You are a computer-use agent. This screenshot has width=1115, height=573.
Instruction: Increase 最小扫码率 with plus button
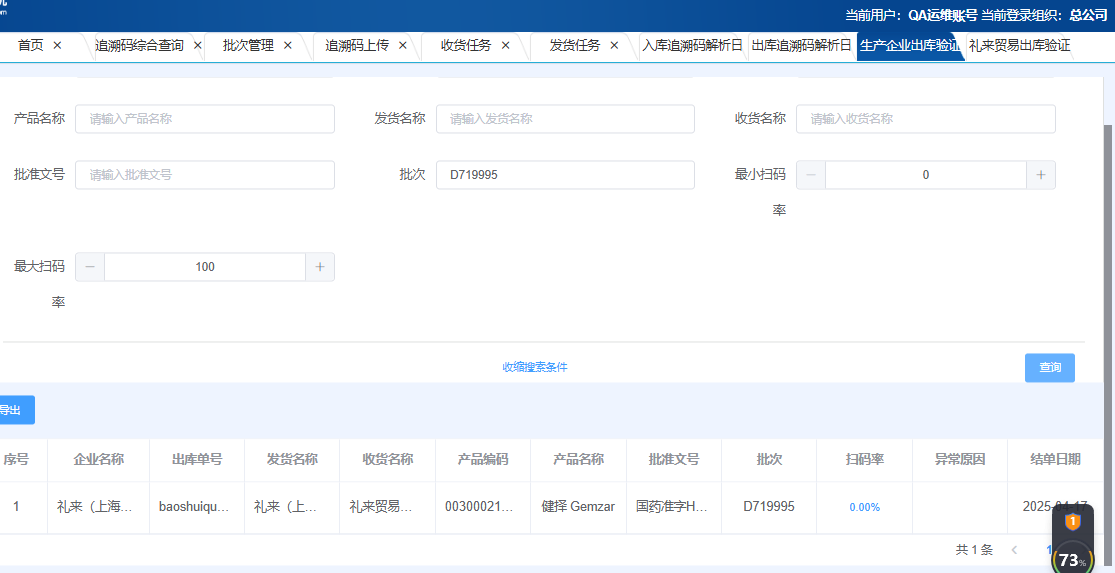[x=1041, y=175]
